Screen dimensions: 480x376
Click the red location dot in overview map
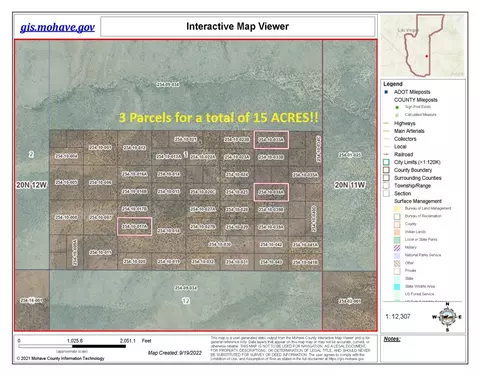tap(427, 56)
